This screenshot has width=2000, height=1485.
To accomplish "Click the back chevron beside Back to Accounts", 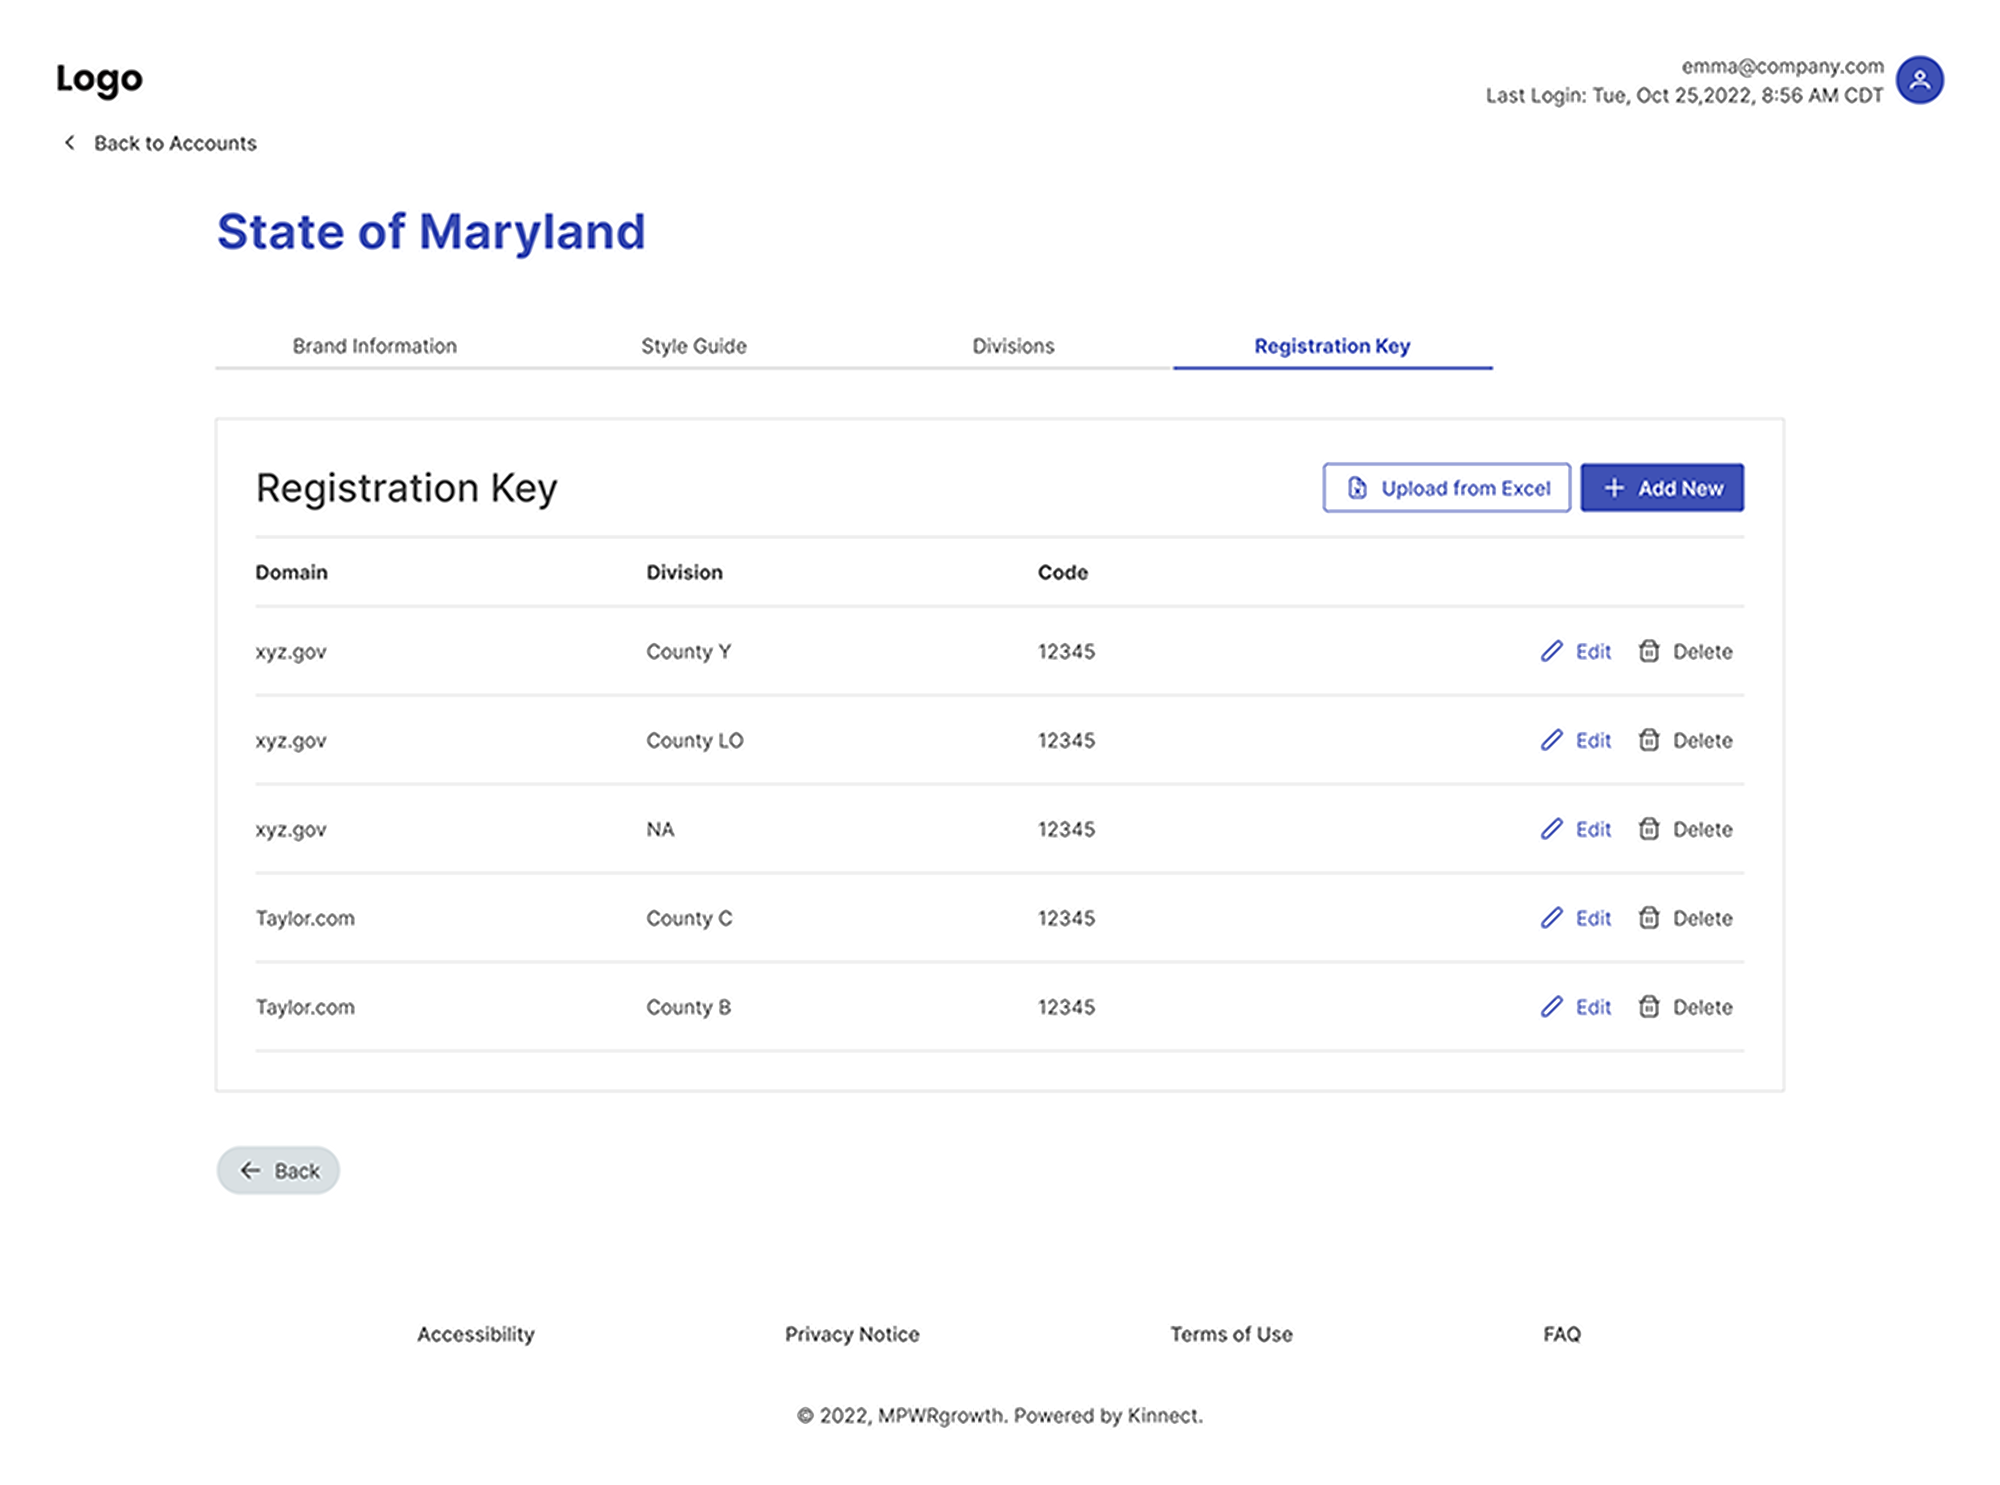I will (x=69, y=143).
